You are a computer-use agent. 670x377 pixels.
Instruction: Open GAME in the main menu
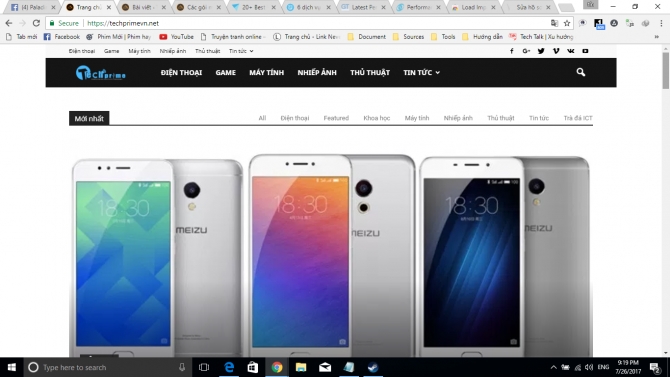(226, 73)
